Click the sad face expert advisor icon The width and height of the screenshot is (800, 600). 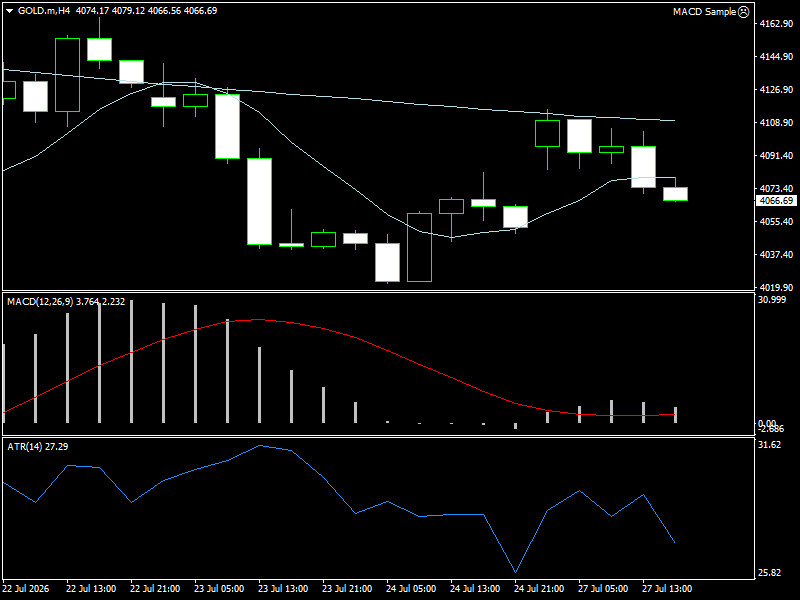click(744, 12)
